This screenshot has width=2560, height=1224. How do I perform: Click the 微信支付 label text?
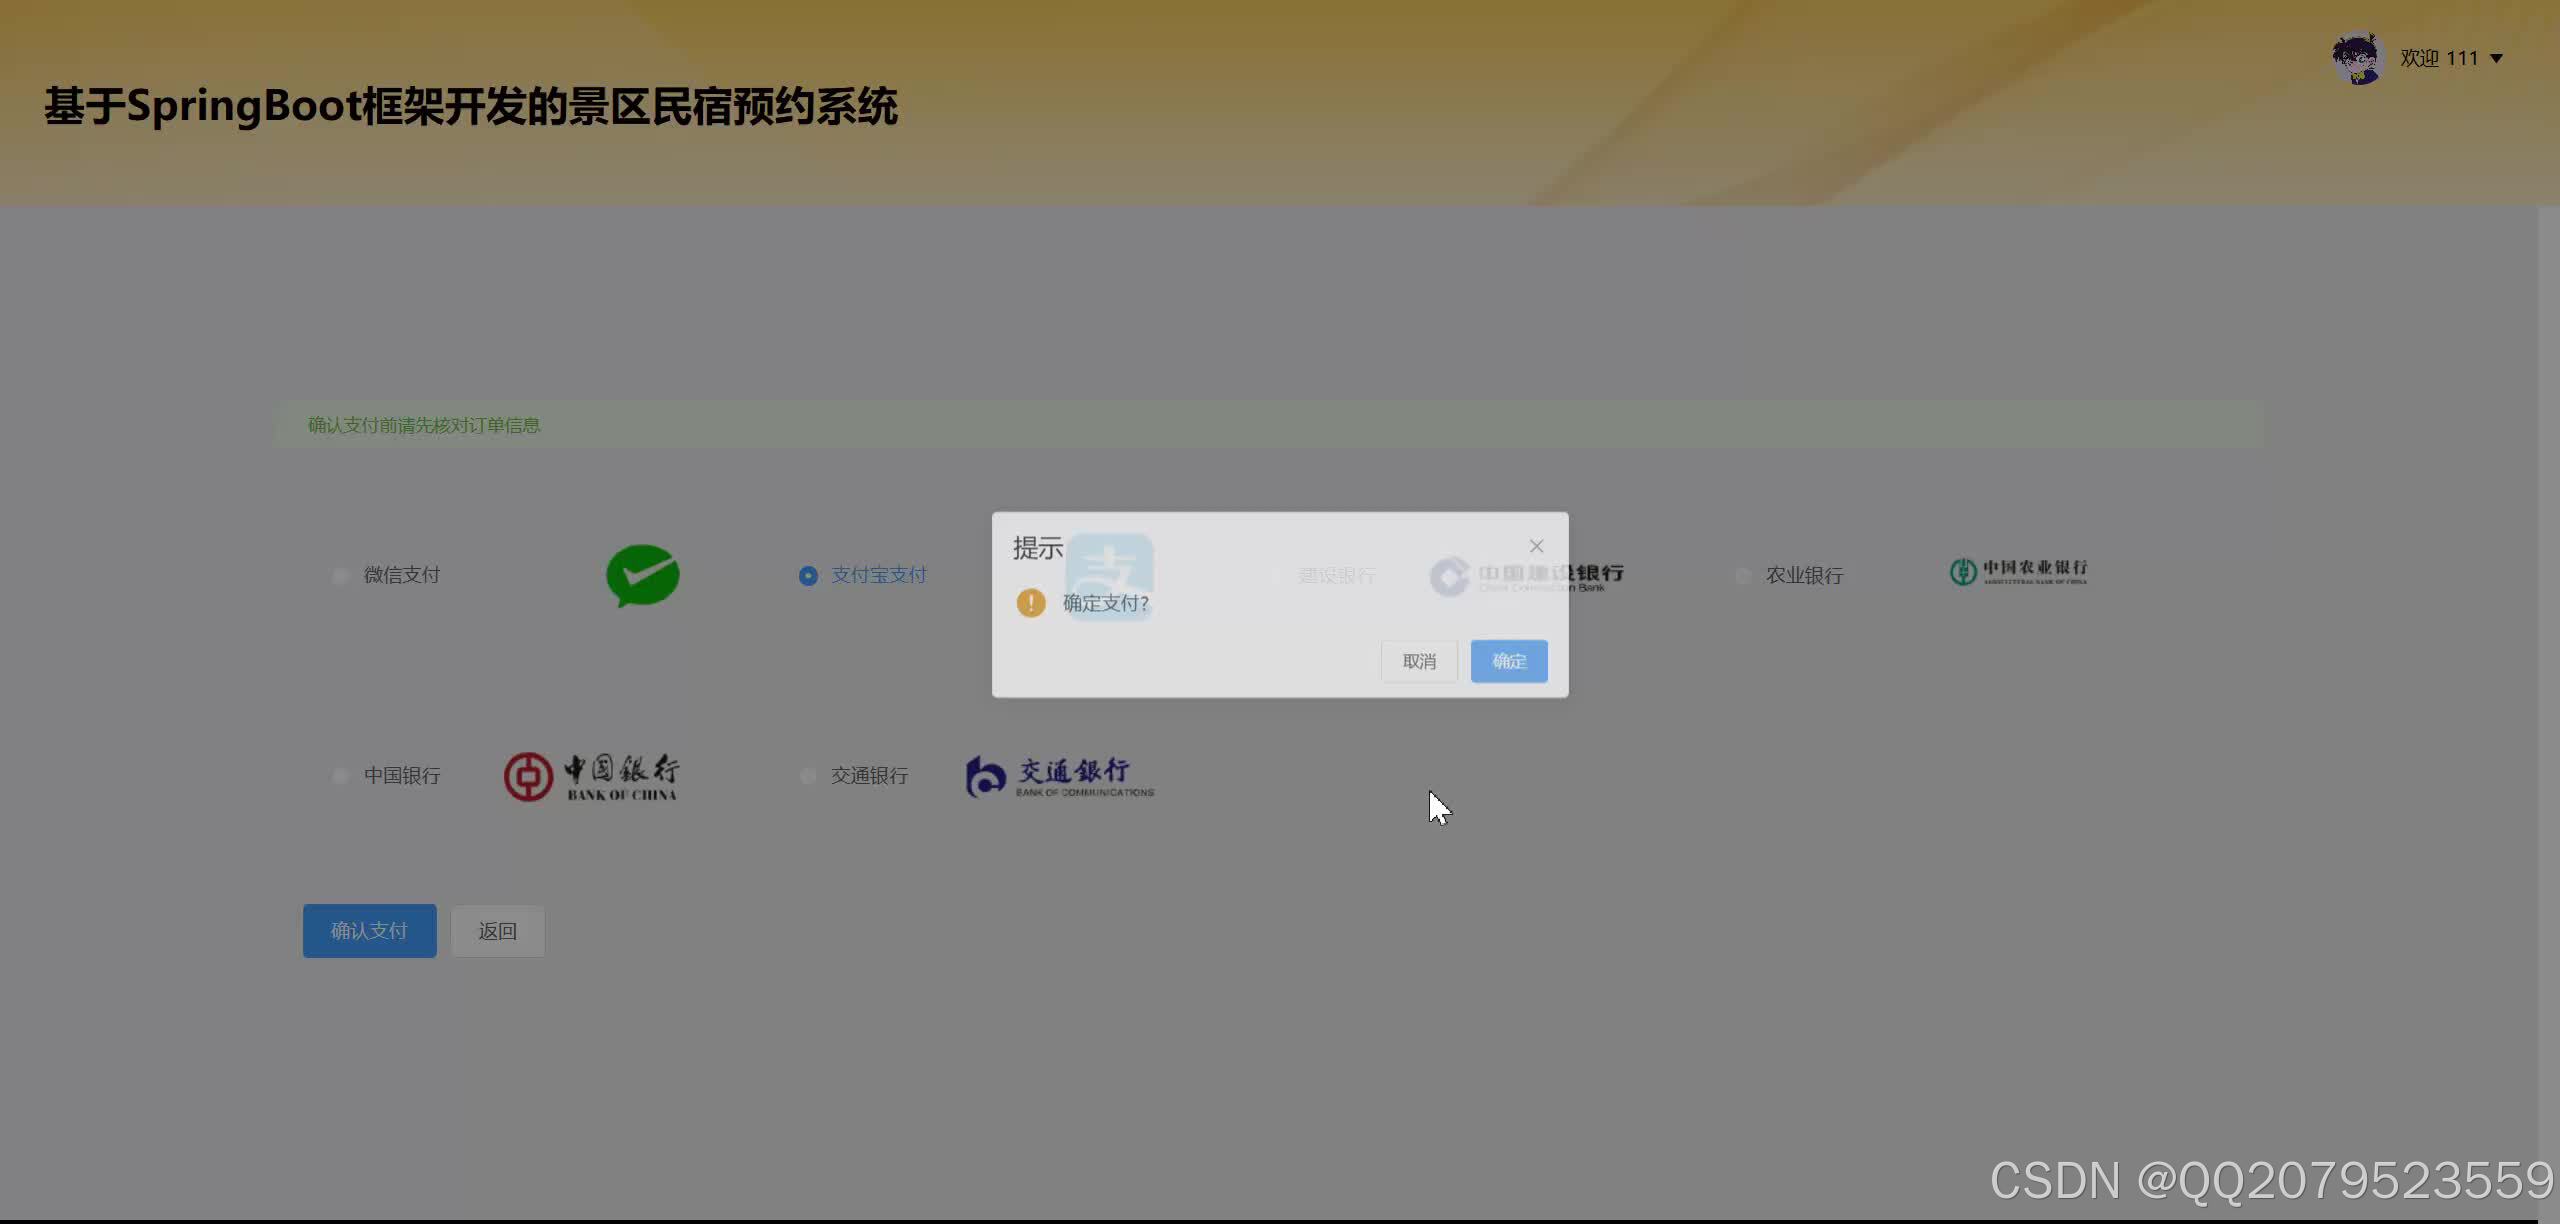[402, 575]
